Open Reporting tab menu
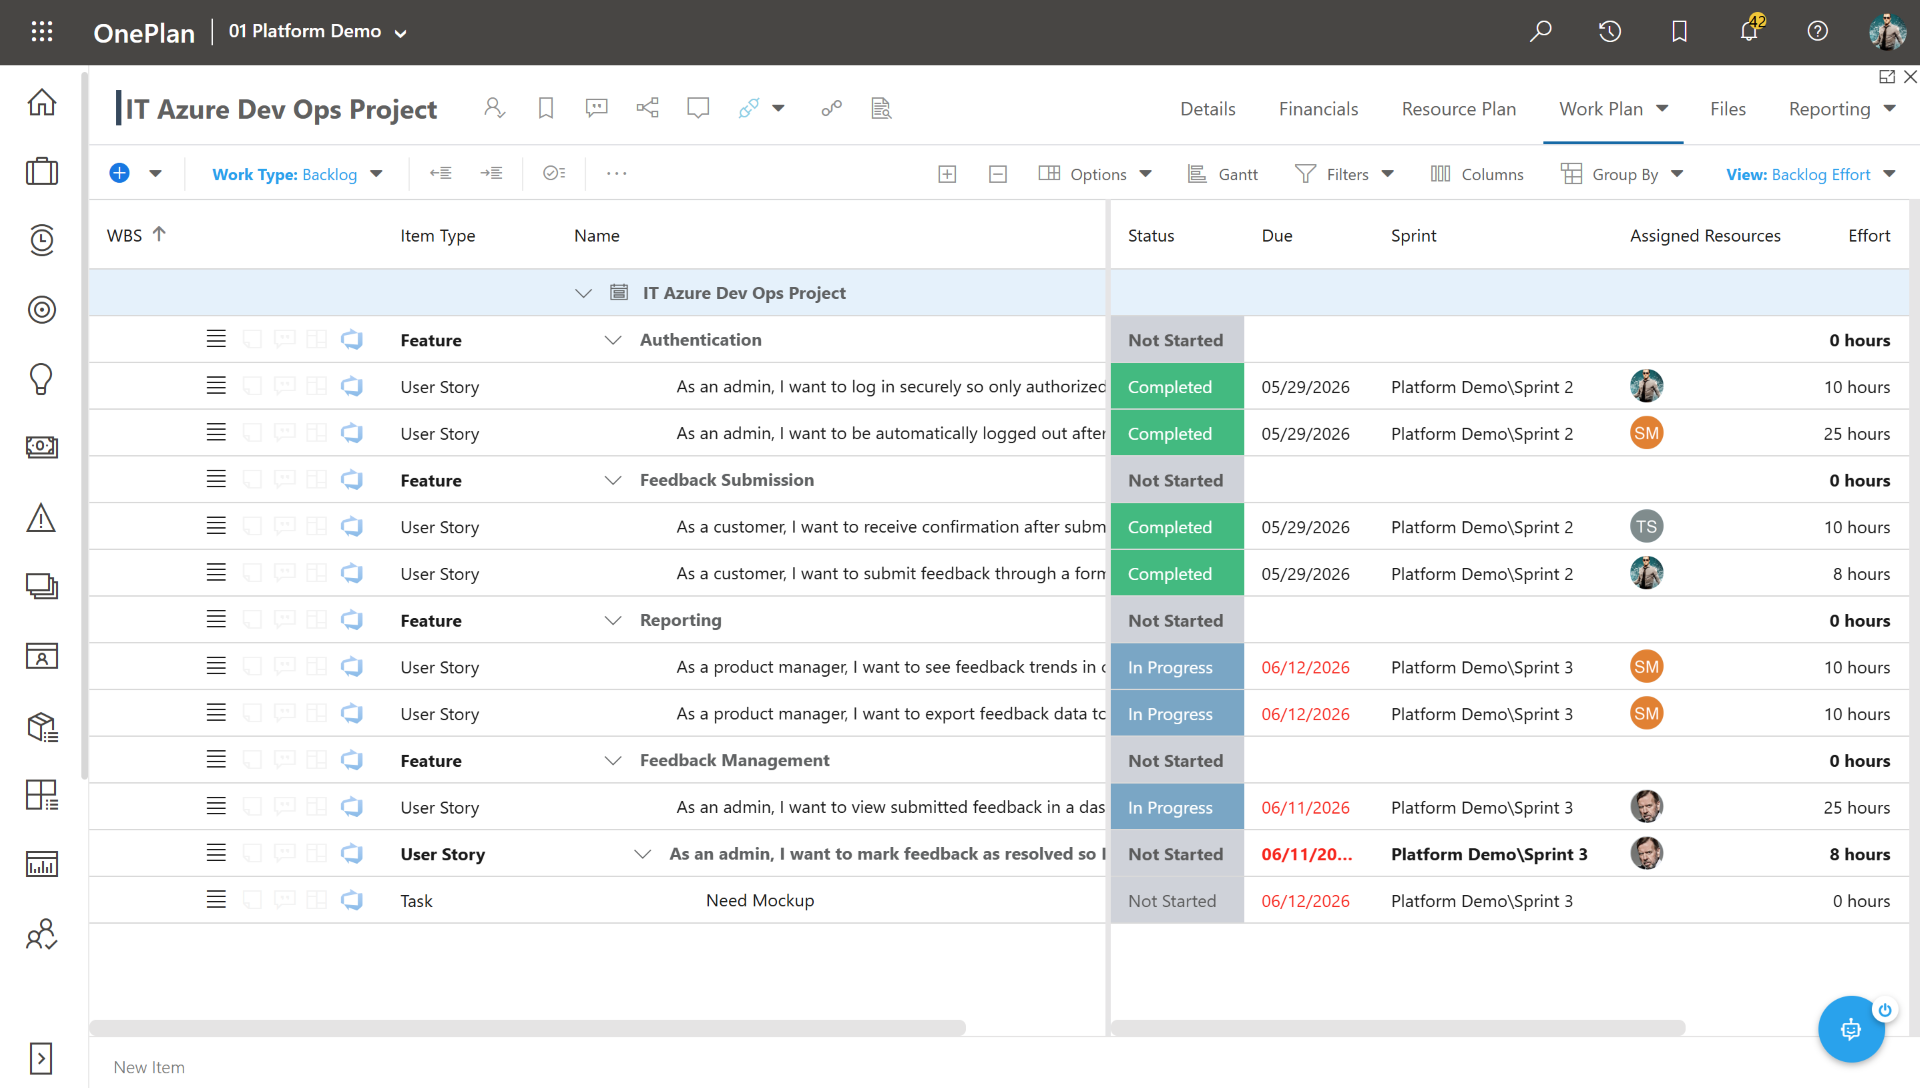Screen dimensions: 1920x1088 coord(1842,109)
